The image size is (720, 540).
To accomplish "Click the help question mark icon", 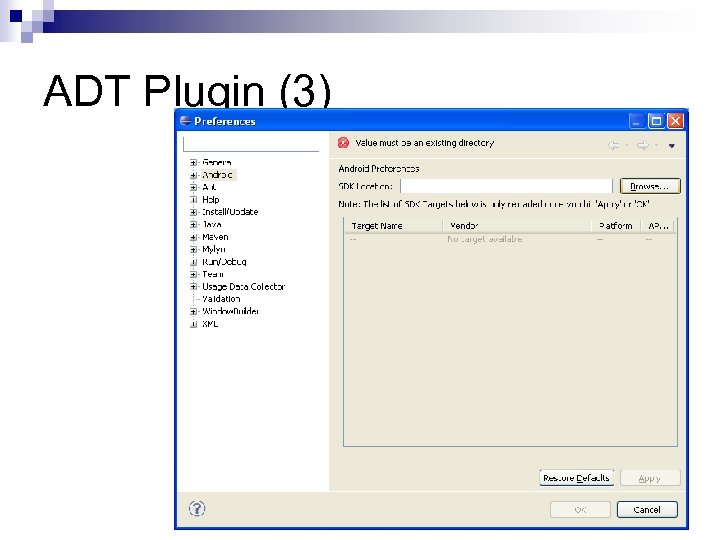I will click(x=197, y=508).
